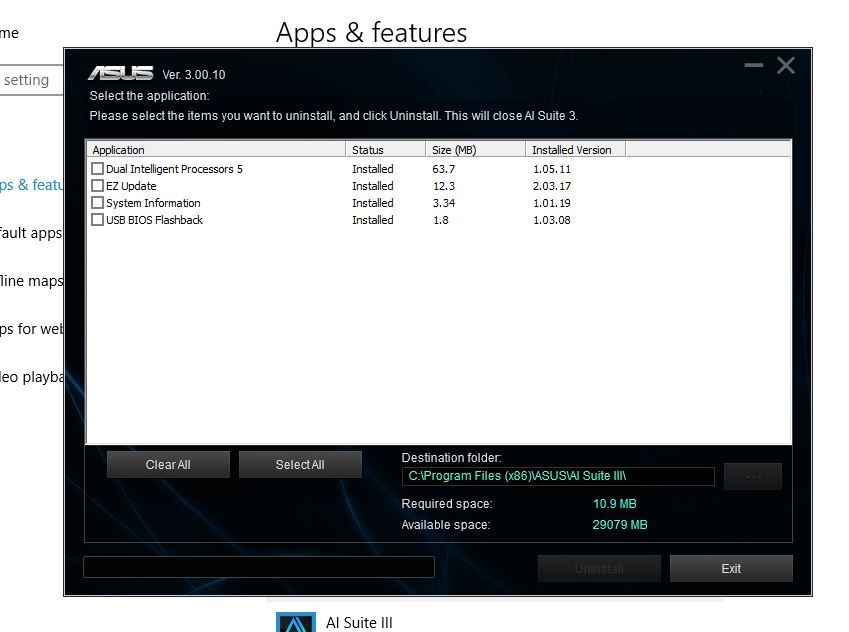Screen dimensions: 849x632
Task: Open the destination folder browse button
Action: pos(753,477)
